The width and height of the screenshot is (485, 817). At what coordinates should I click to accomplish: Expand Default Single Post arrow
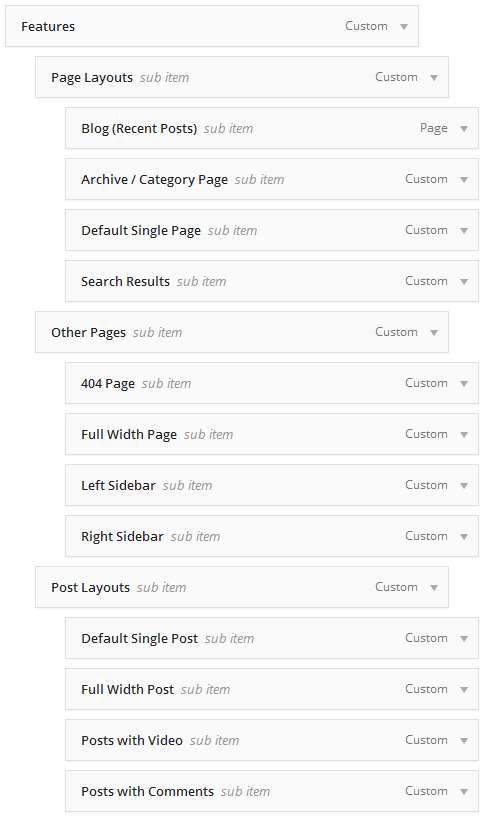464,639
